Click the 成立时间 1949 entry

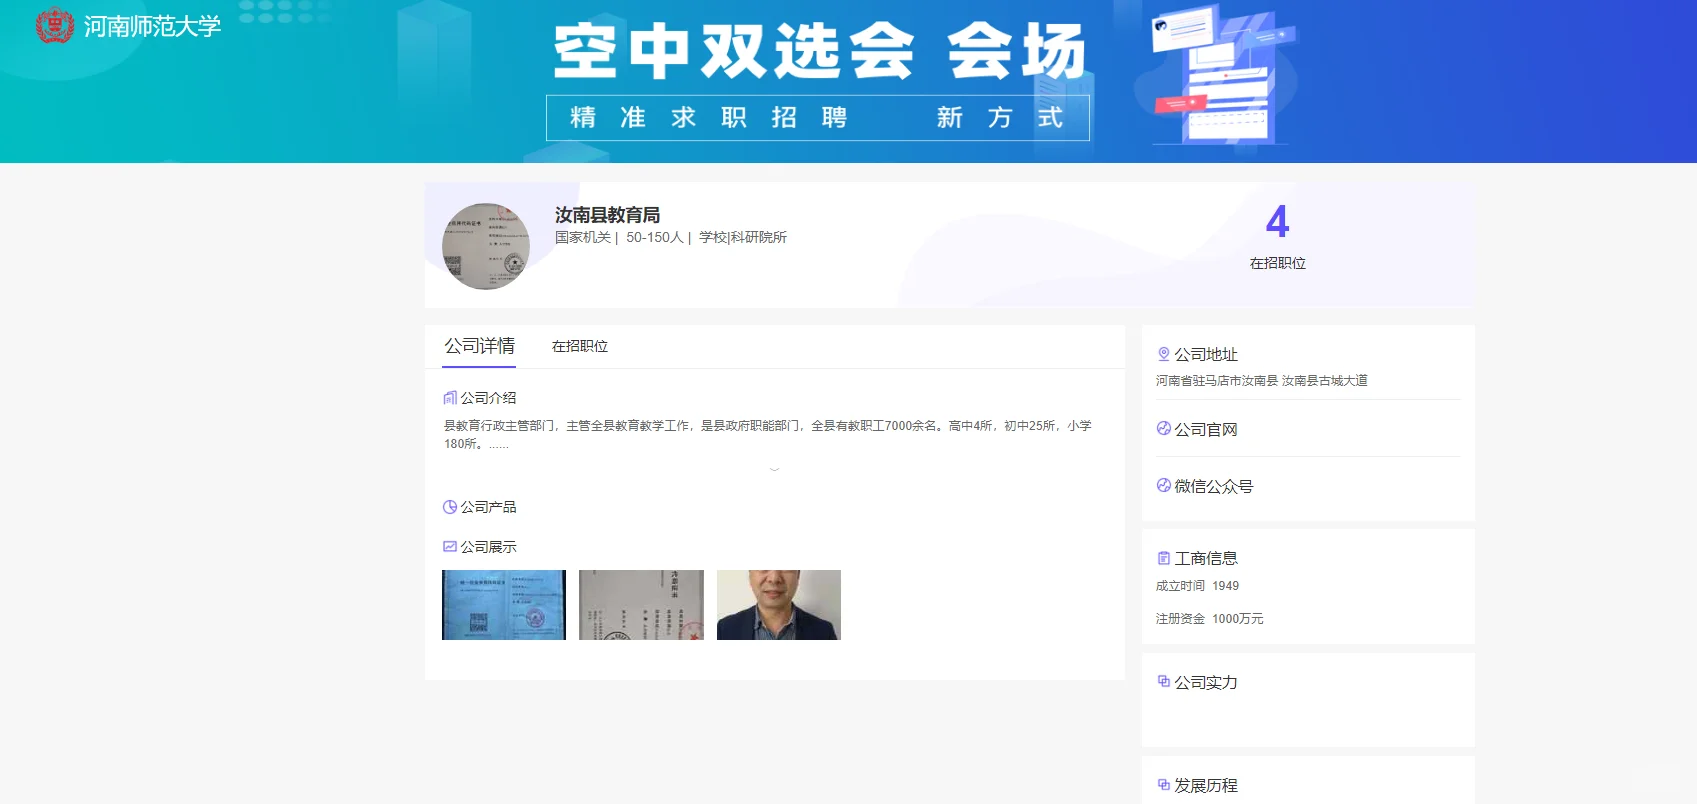(1197, 586)
